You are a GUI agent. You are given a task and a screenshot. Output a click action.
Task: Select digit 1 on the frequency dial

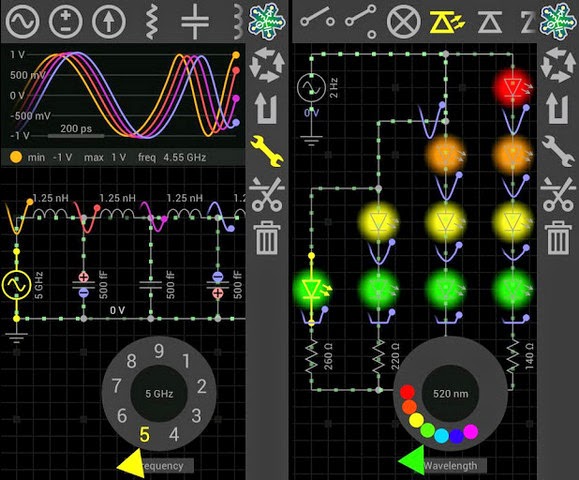[186, 361]
